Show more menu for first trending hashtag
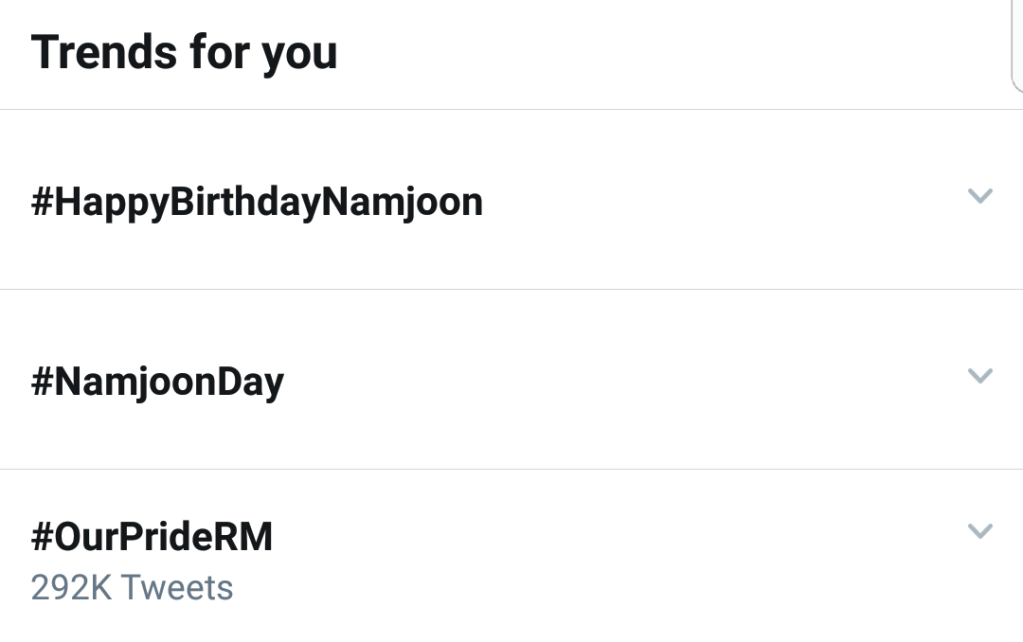The width and height of the screenshot is (1023, 642). coord(980,196)
